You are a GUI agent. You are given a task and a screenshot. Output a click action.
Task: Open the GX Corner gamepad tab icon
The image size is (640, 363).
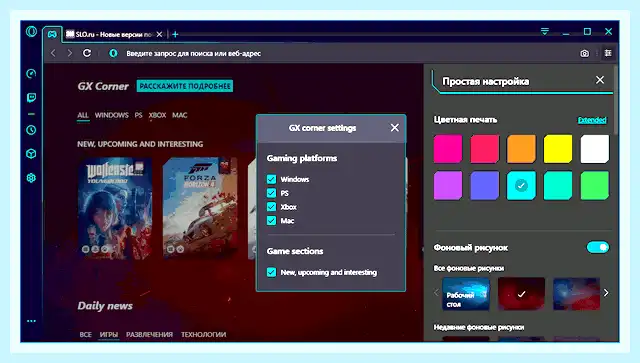(52, 34)
